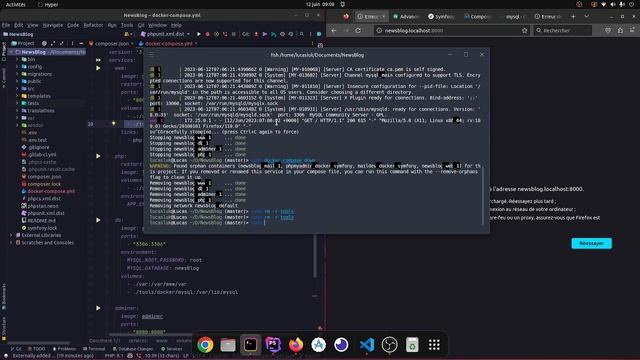Viewport: 640px width, 360px height.
Task: Open a new Firefox tab
Action: (x=573, y=17)
